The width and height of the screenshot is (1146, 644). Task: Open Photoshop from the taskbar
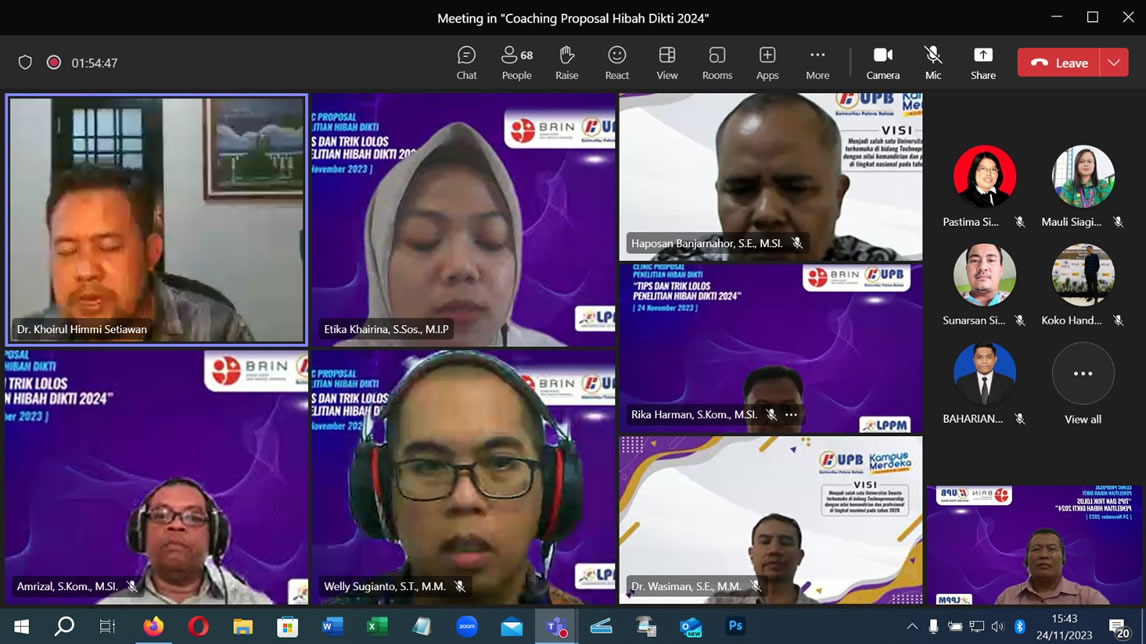coord(736,627)
